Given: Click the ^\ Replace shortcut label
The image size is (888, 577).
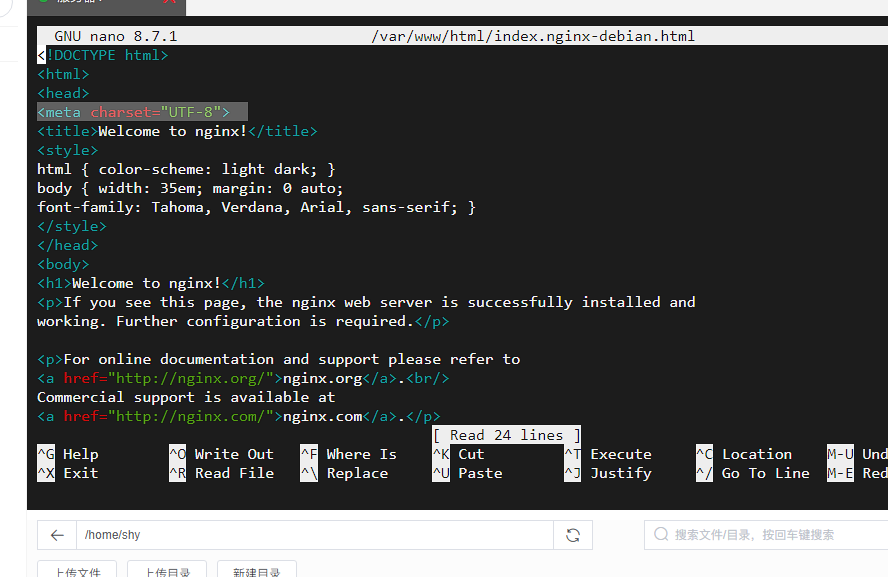Looking at the screenshot, I should [344, 473].
